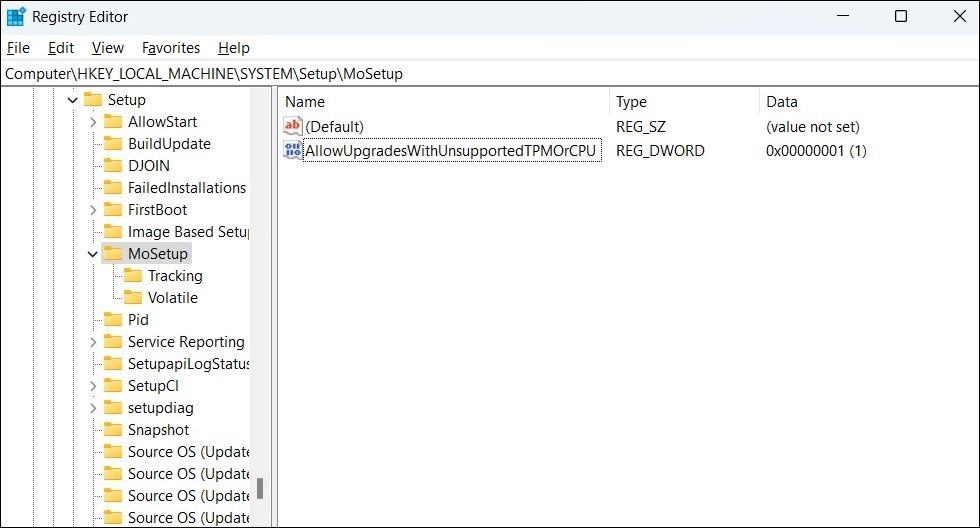Click the AllowStart folder icon
980x528 pixels.
[x=112, y=121]
